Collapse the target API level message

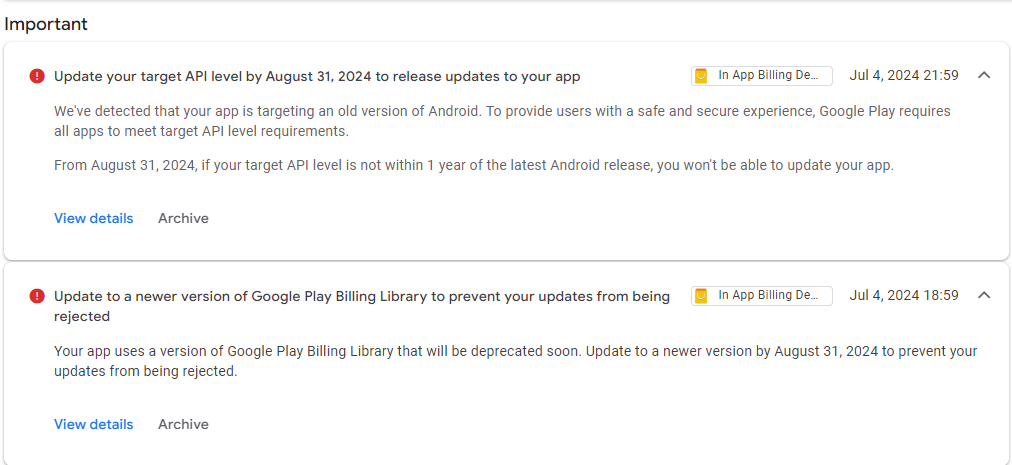(x=984, y=75)
